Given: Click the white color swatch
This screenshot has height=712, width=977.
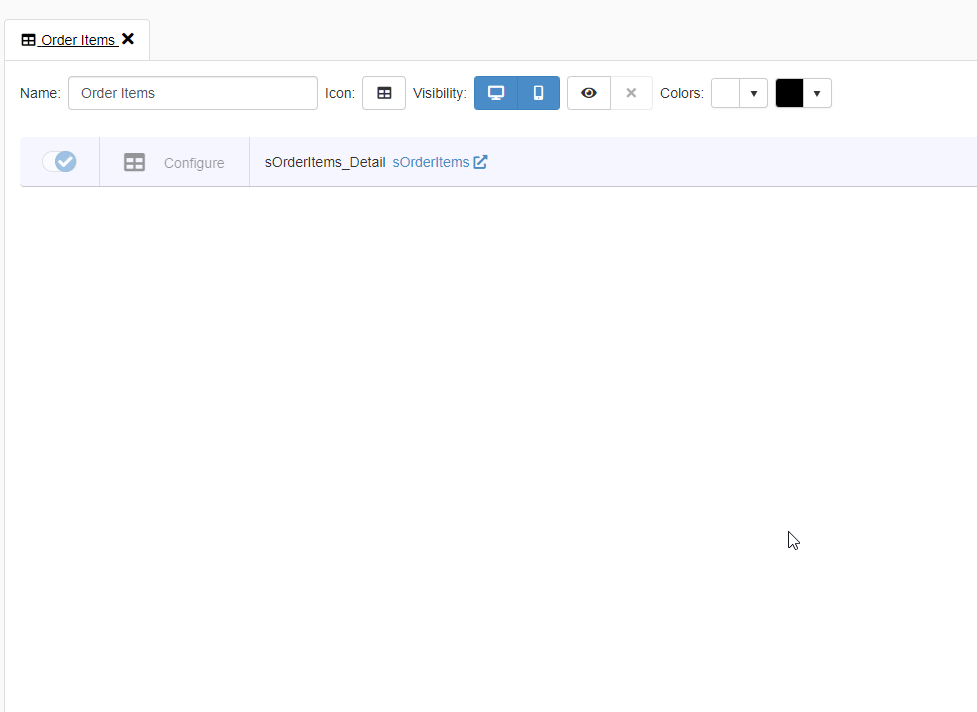Looking at the screenshot, I should click(x=725, y=93).
